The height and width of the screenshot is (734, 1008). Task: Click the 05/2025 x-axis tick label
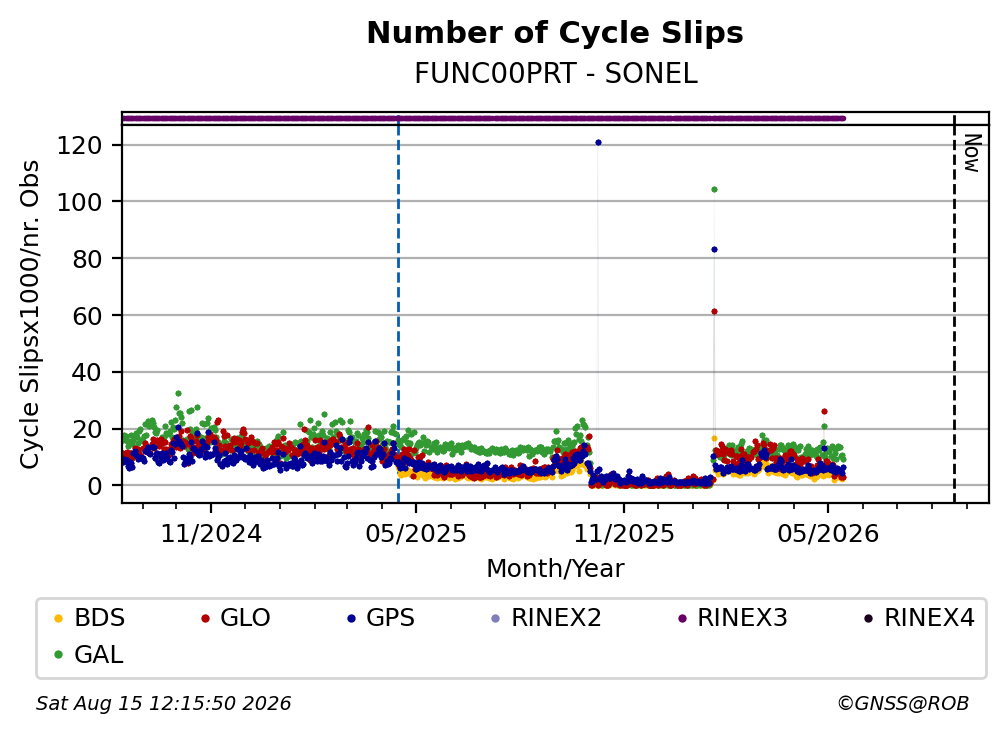(416, 533)
